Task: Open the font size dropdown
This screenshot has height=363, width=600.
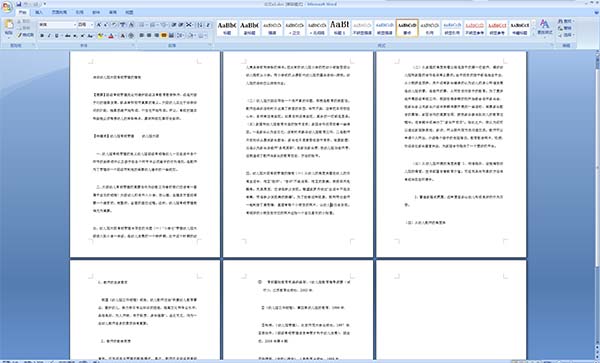Action: pos(86,25)
